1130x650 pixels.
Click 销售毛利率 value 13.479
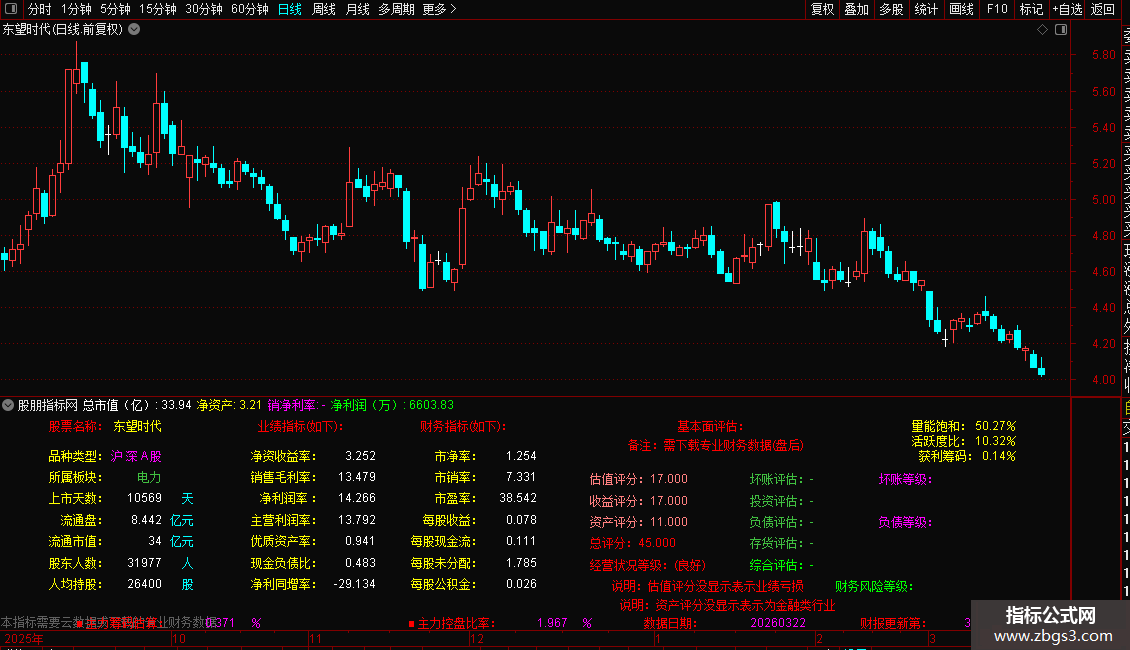(357, 476)
